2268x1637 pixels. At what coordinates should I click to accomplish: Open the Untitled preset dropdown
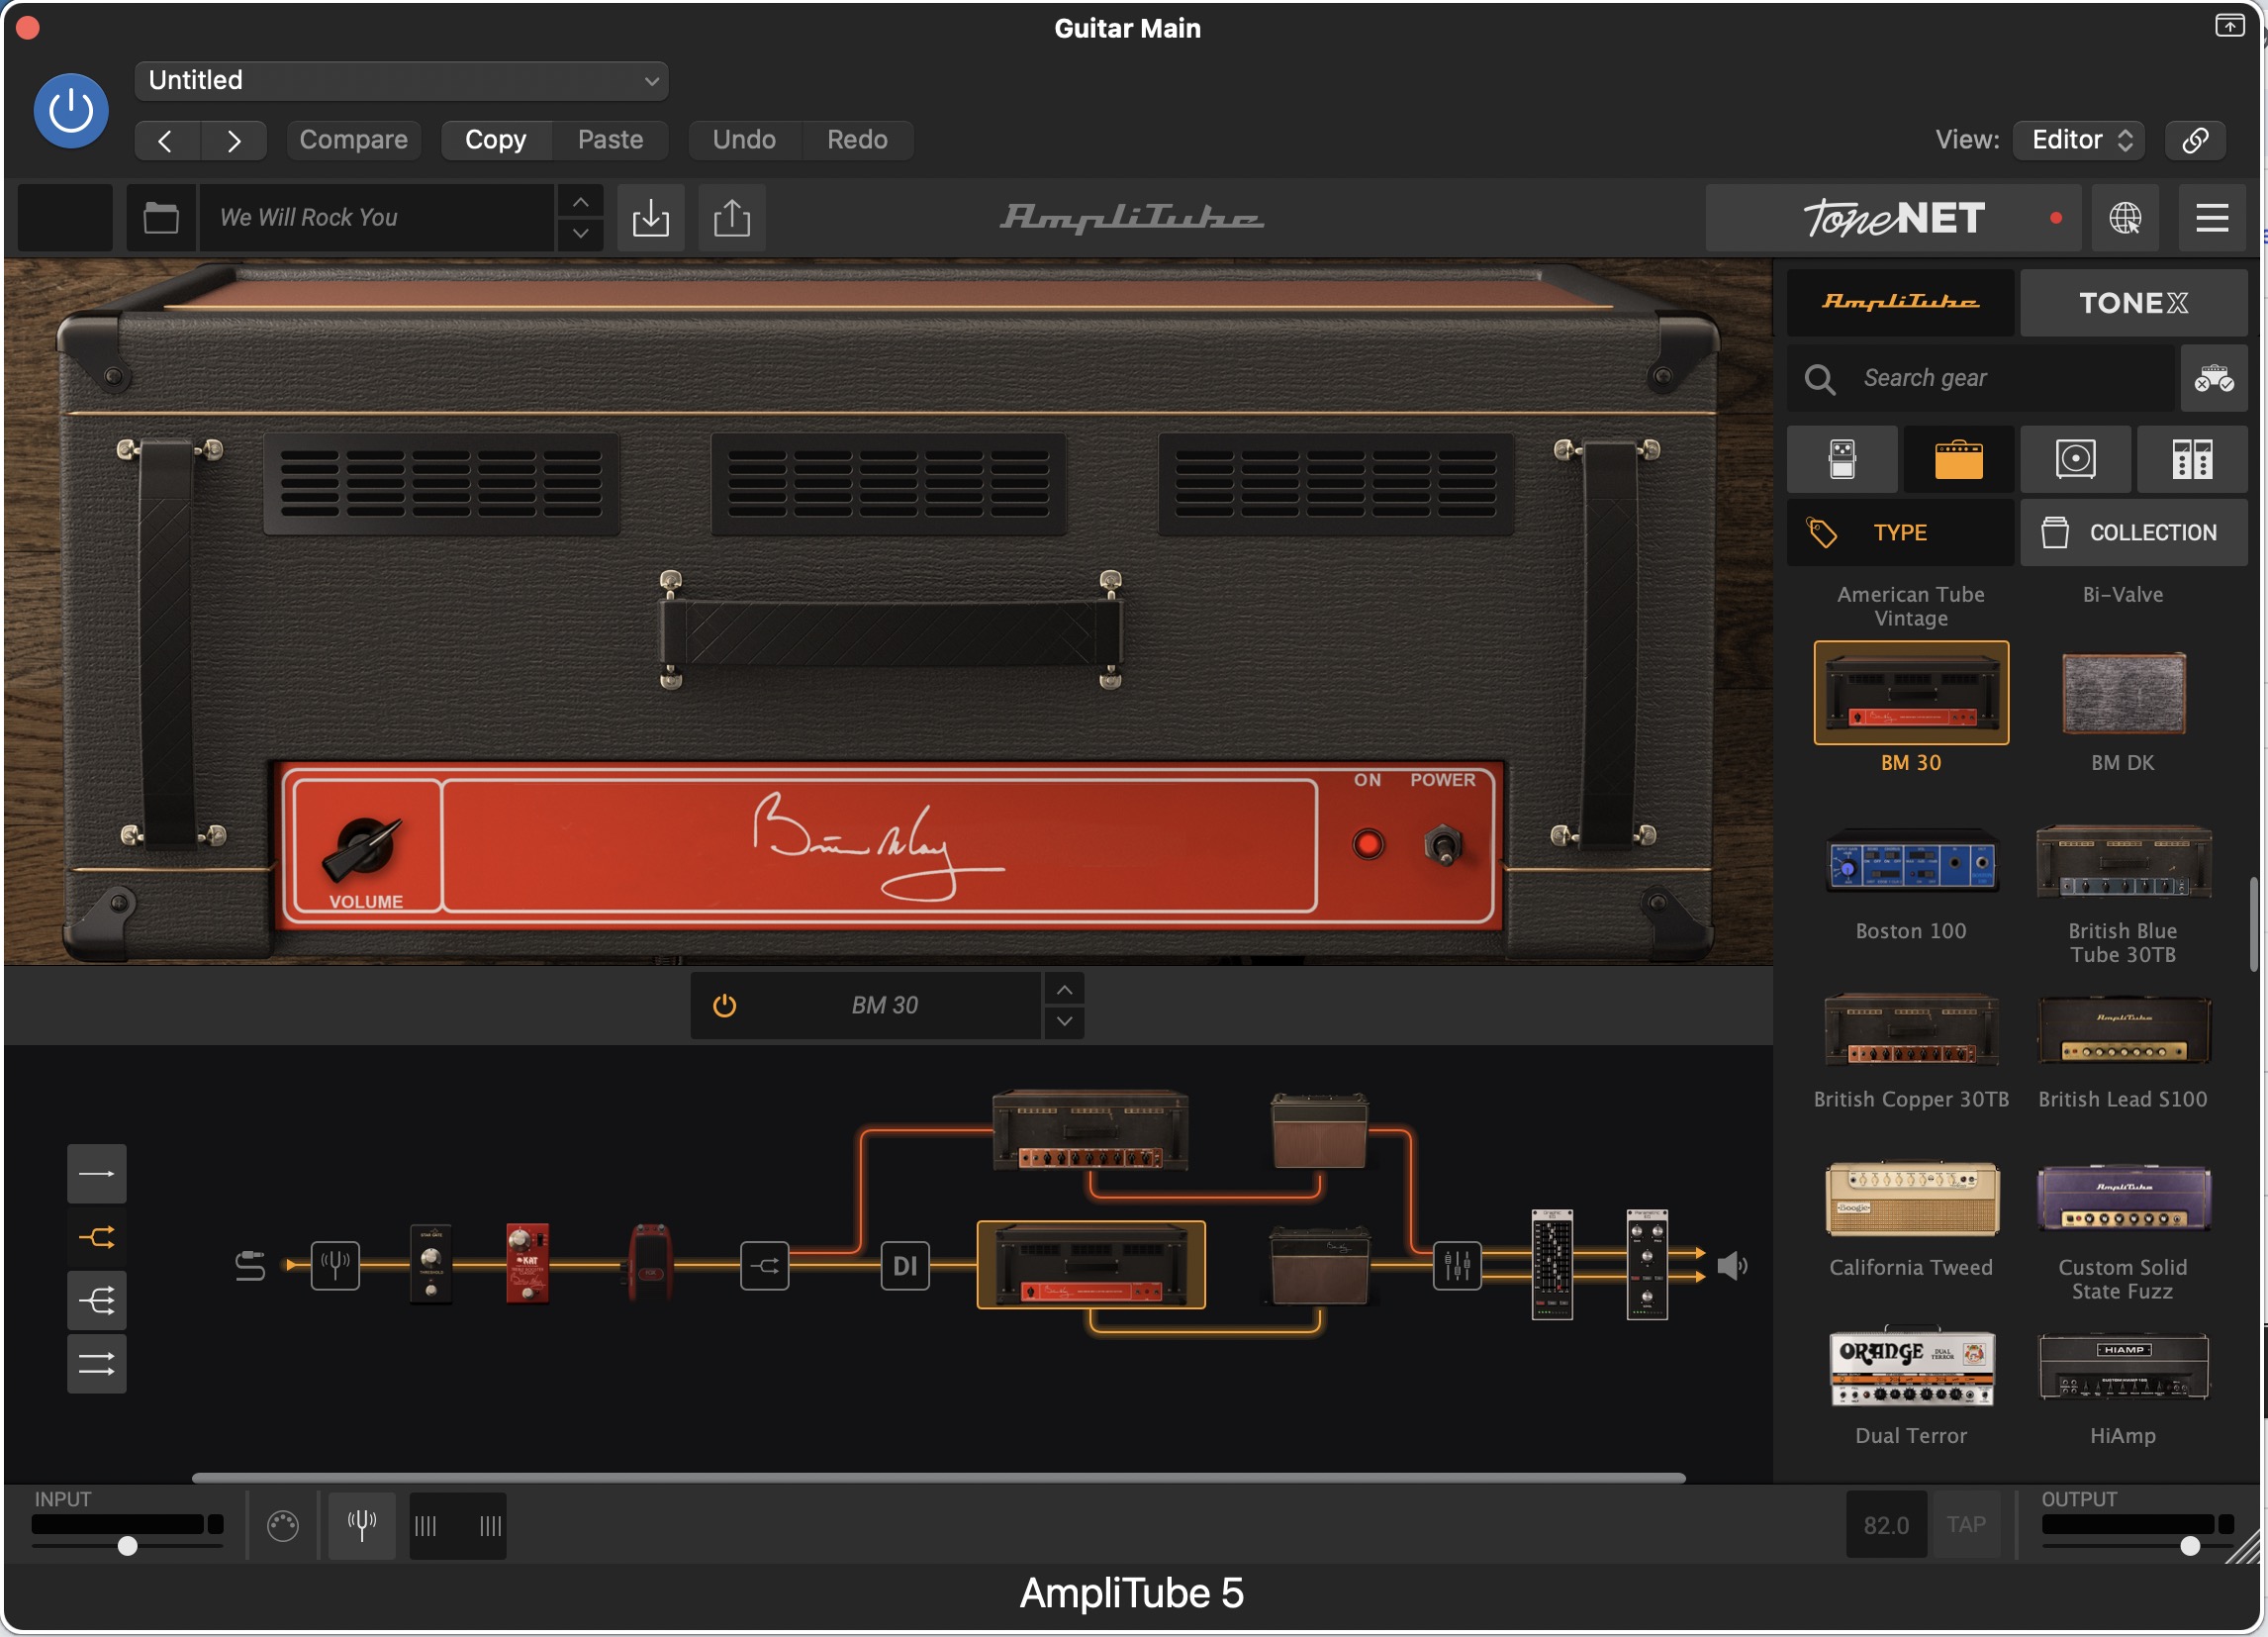(401, 80)
